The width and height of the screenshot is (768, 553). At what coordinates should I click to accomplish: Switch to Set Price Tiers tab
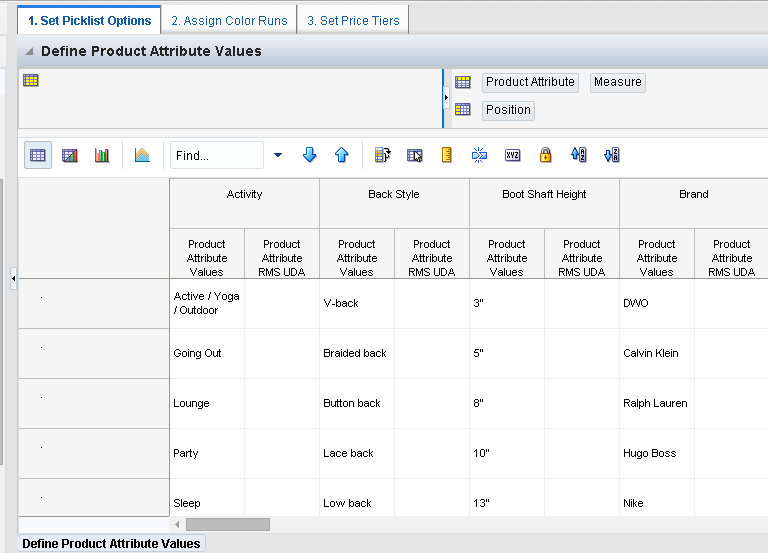[x=353, y=21]
